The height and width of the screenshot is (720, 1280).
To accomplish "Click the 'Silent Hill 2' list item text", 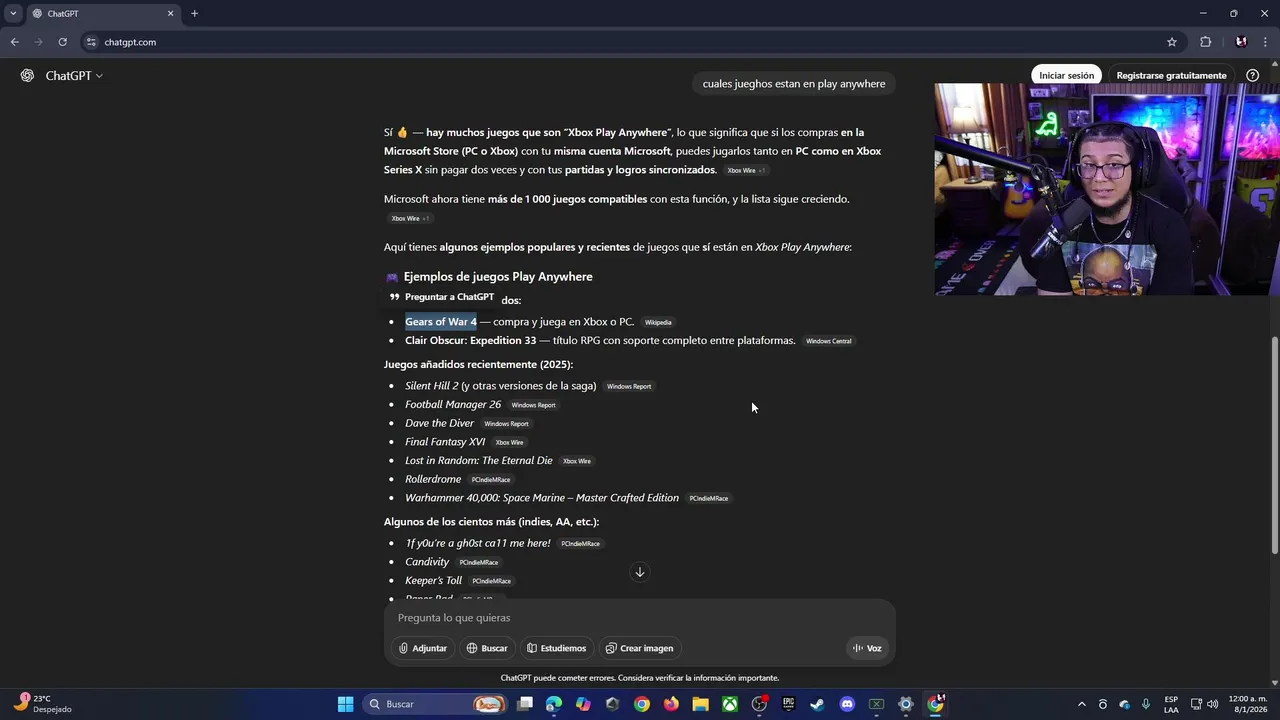I will (432, 386).
